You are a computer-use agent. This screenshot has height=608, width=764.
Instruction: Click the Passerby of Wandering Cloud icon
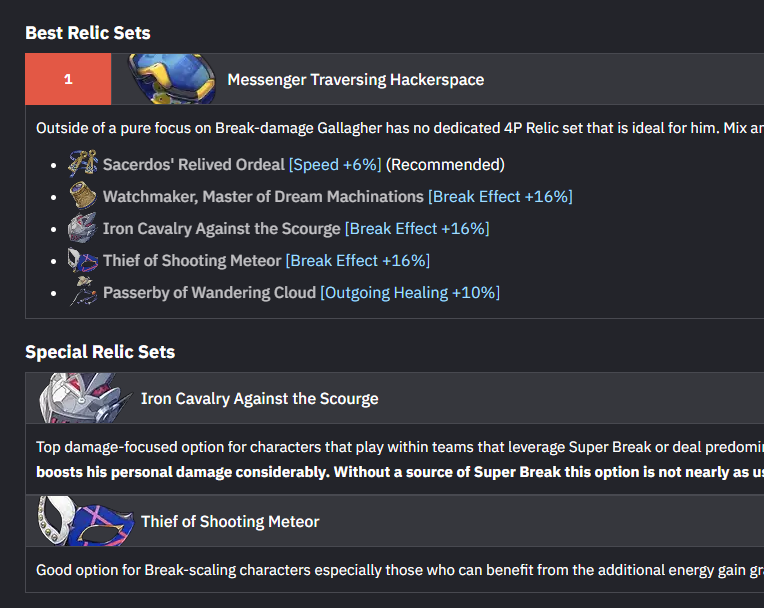[83, 291]
